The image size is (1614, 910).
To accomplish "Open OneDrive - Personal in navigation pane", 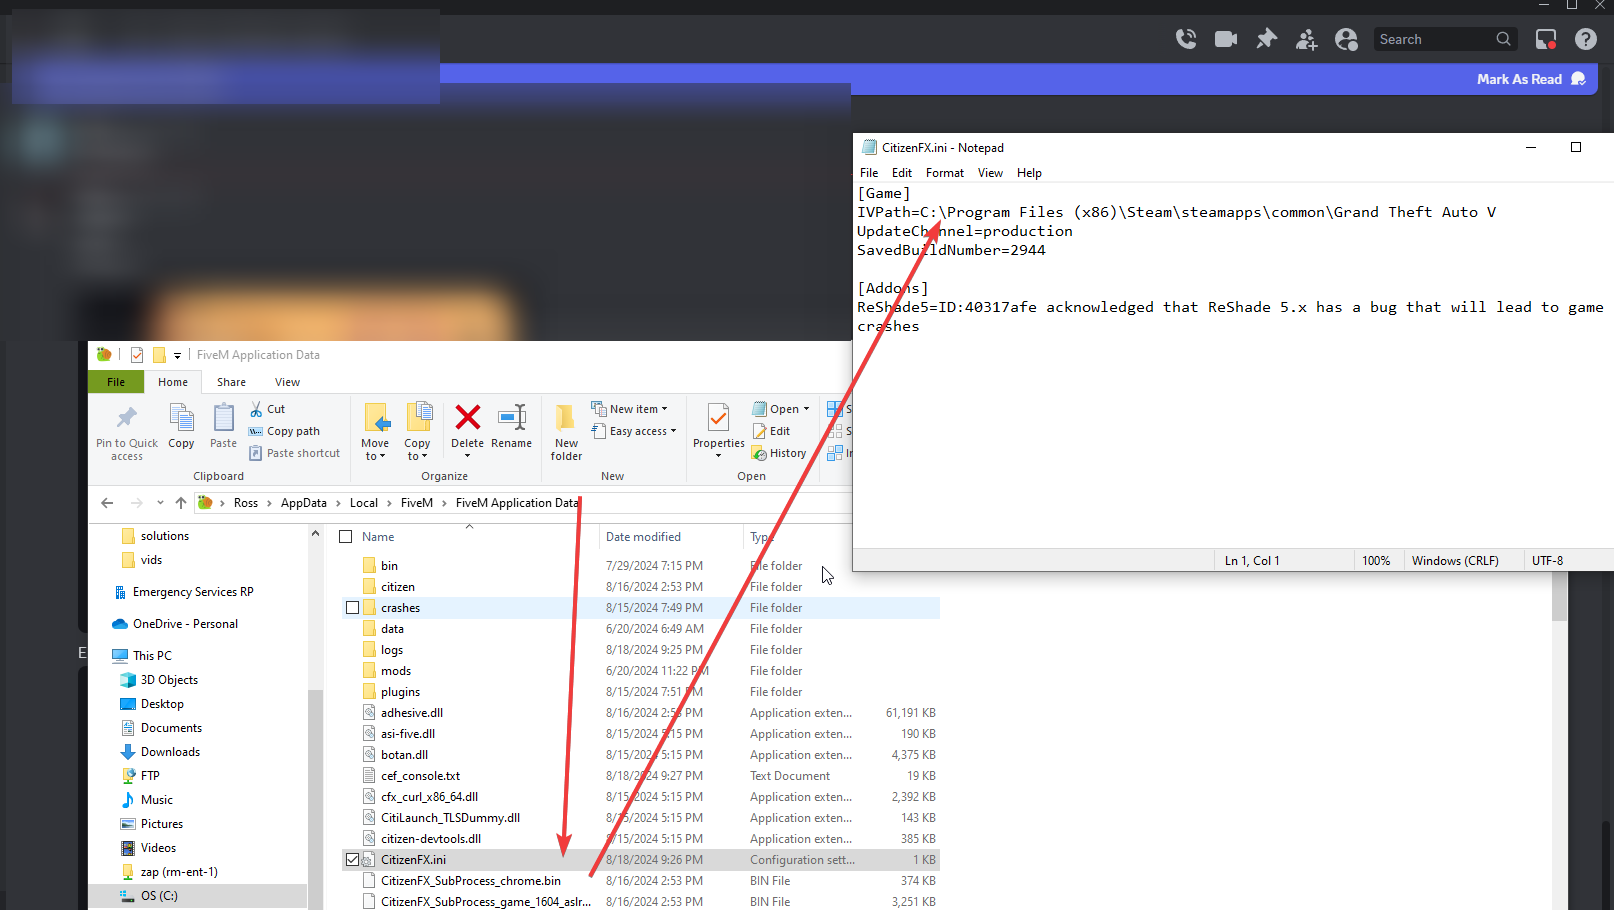I will coord(185,624).
